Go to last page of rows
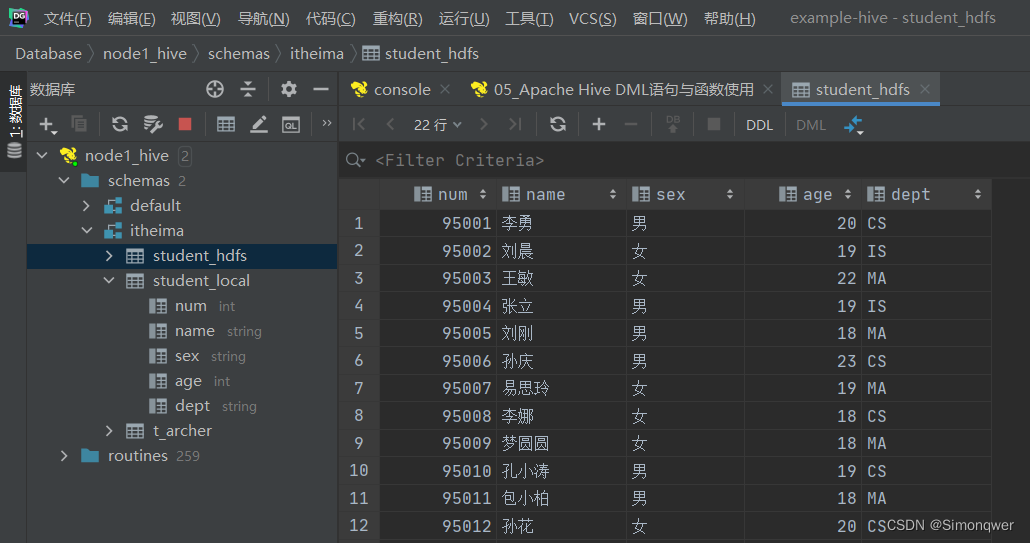Viewport: 1030px width, 543px height. point(515,124)
